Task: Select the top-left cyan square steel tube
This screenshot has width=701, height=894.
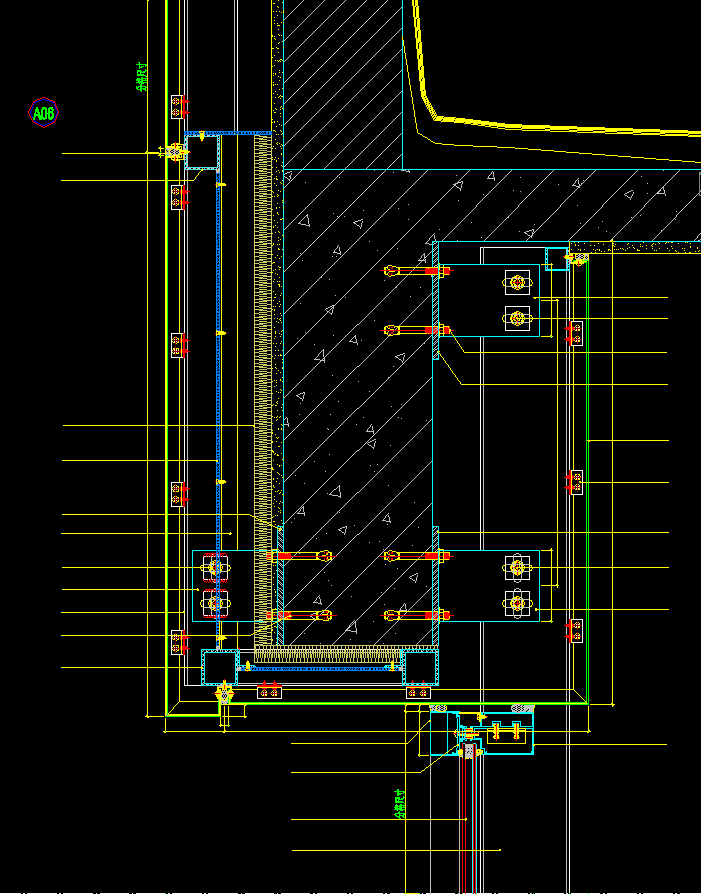Action: pyautogui.click(x=202, y=152)
